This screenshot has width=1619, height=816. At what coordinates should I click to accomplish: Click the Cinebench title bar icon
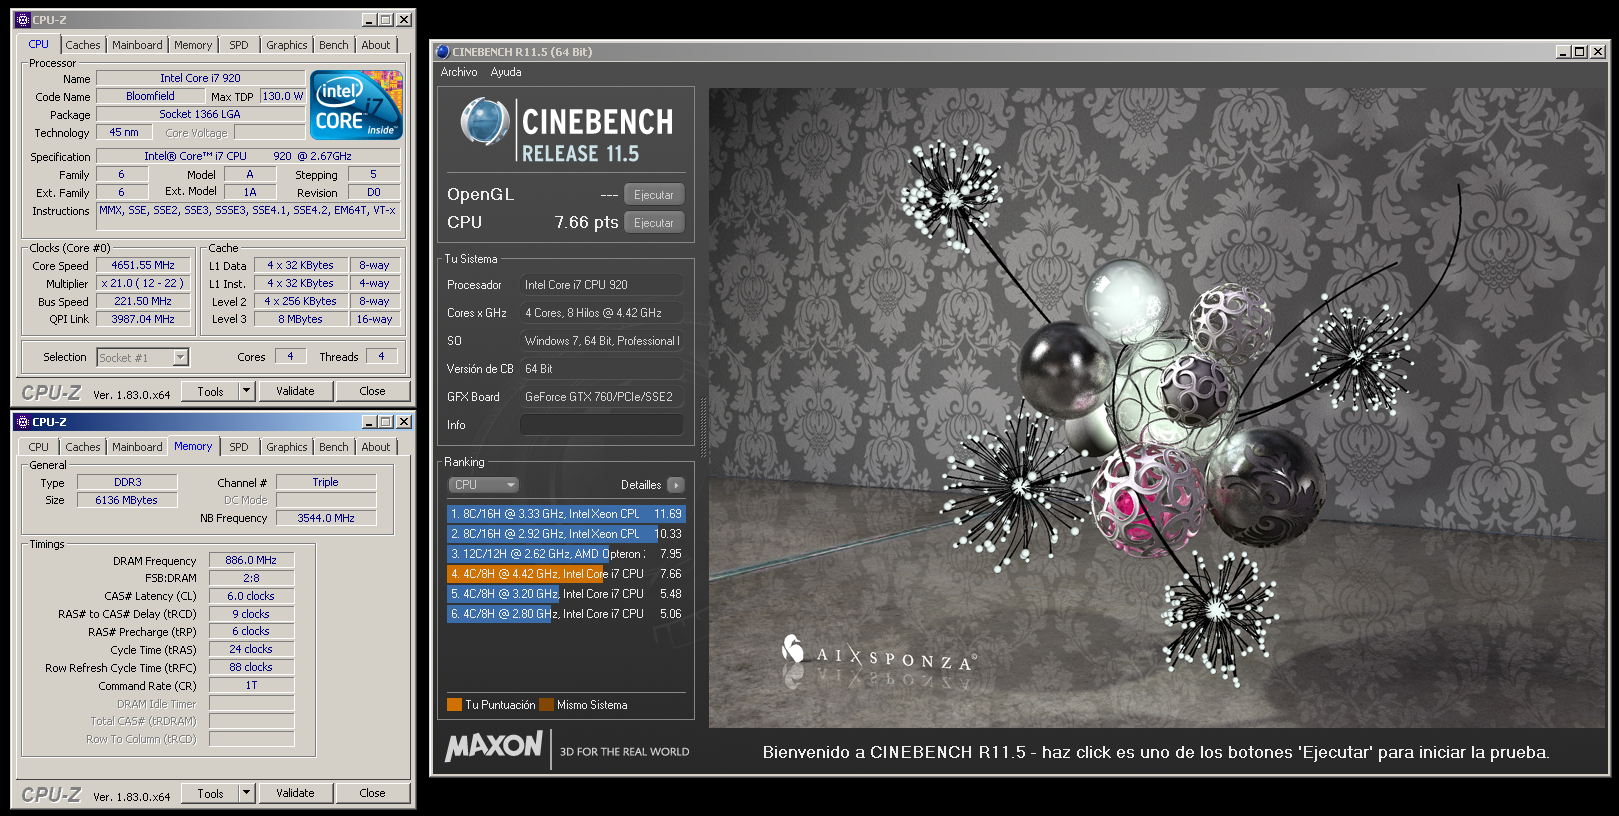[x=442, y=52]
